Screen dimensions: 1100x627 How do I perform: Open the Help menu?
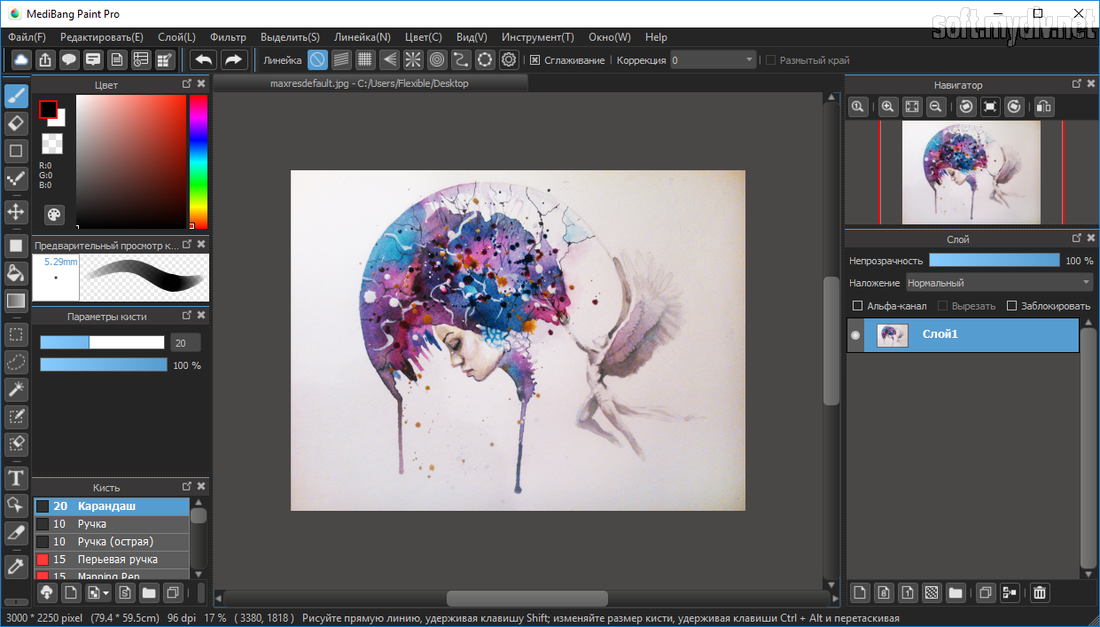656,37
